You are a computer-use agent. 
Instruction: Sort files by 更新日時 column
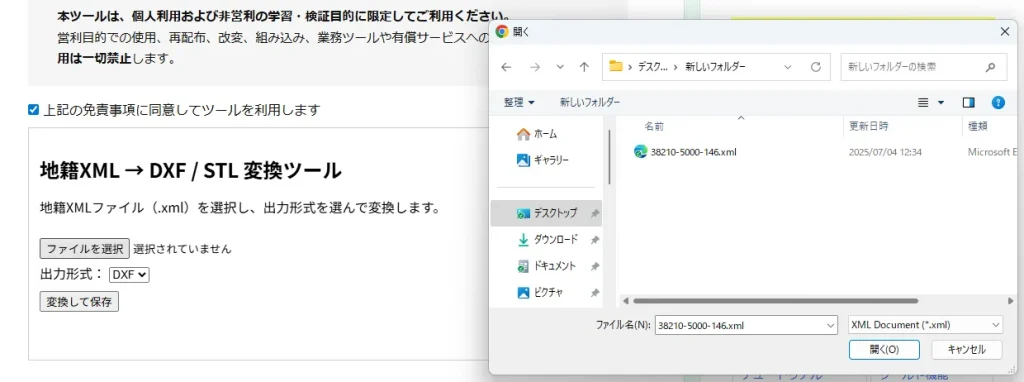[x=869, y=126]
